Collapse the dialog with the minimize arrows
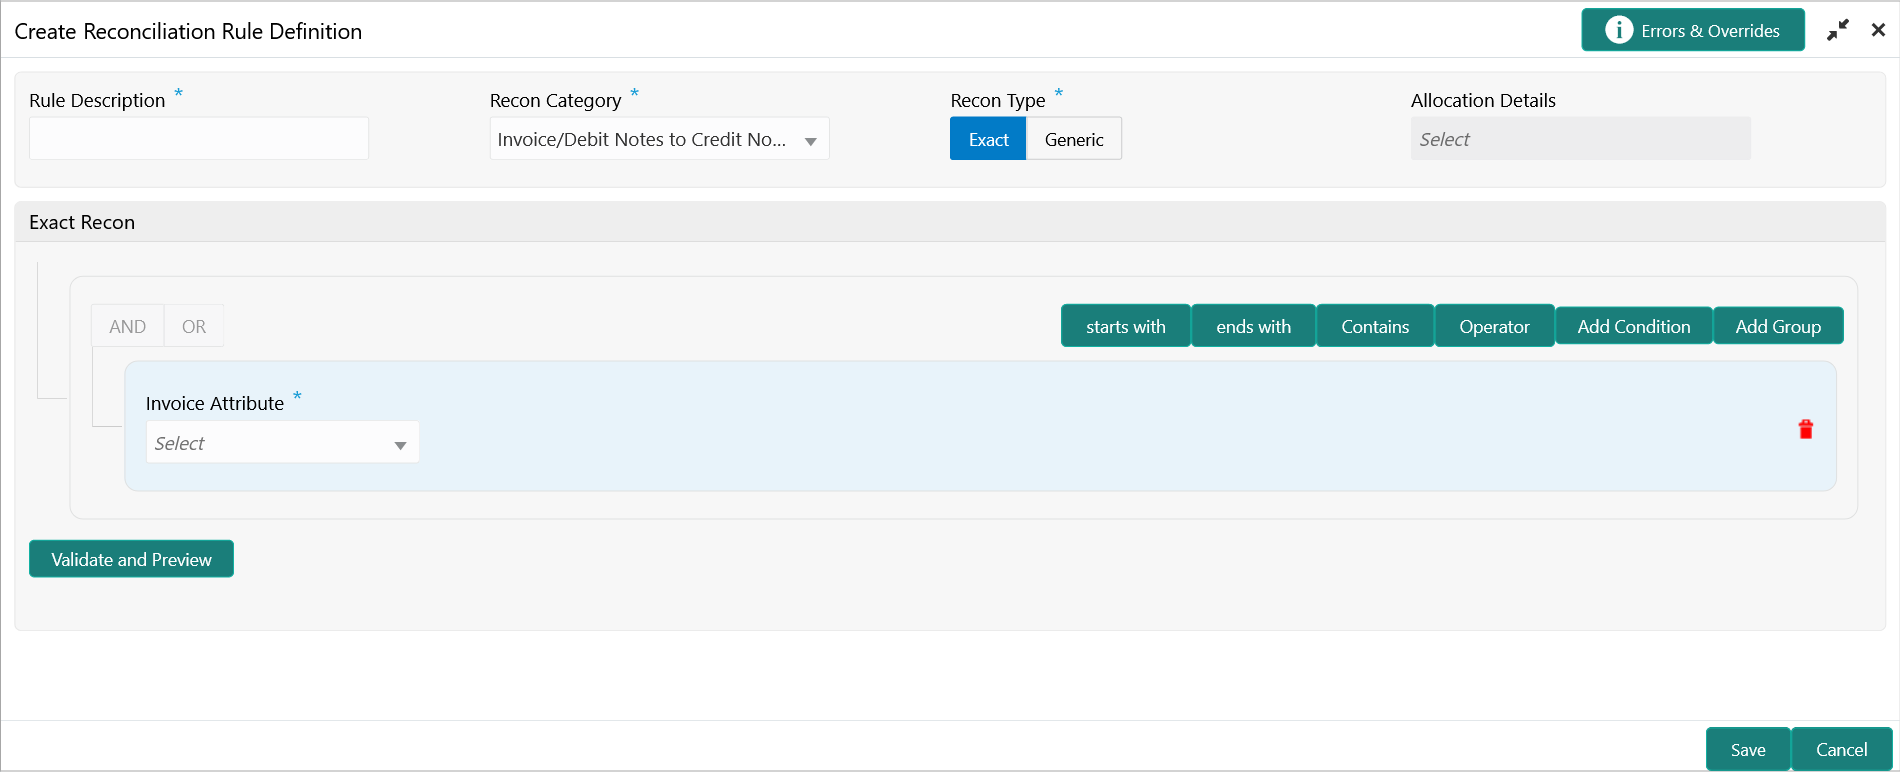 point(1838,30)
